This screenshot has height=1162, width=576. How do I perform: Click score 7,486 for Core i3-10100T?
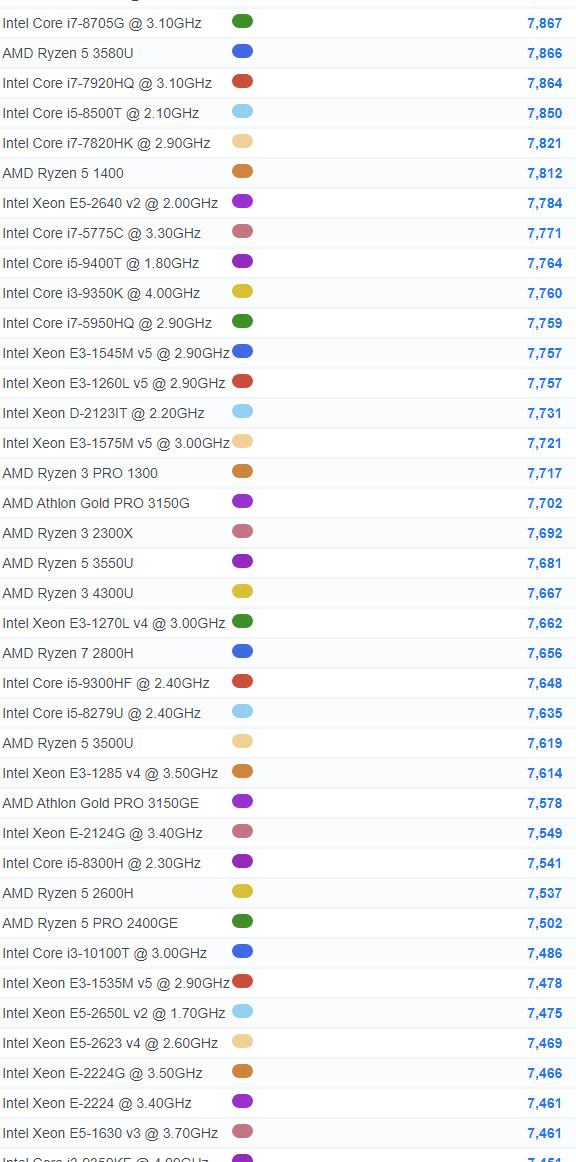pos(545,953)
